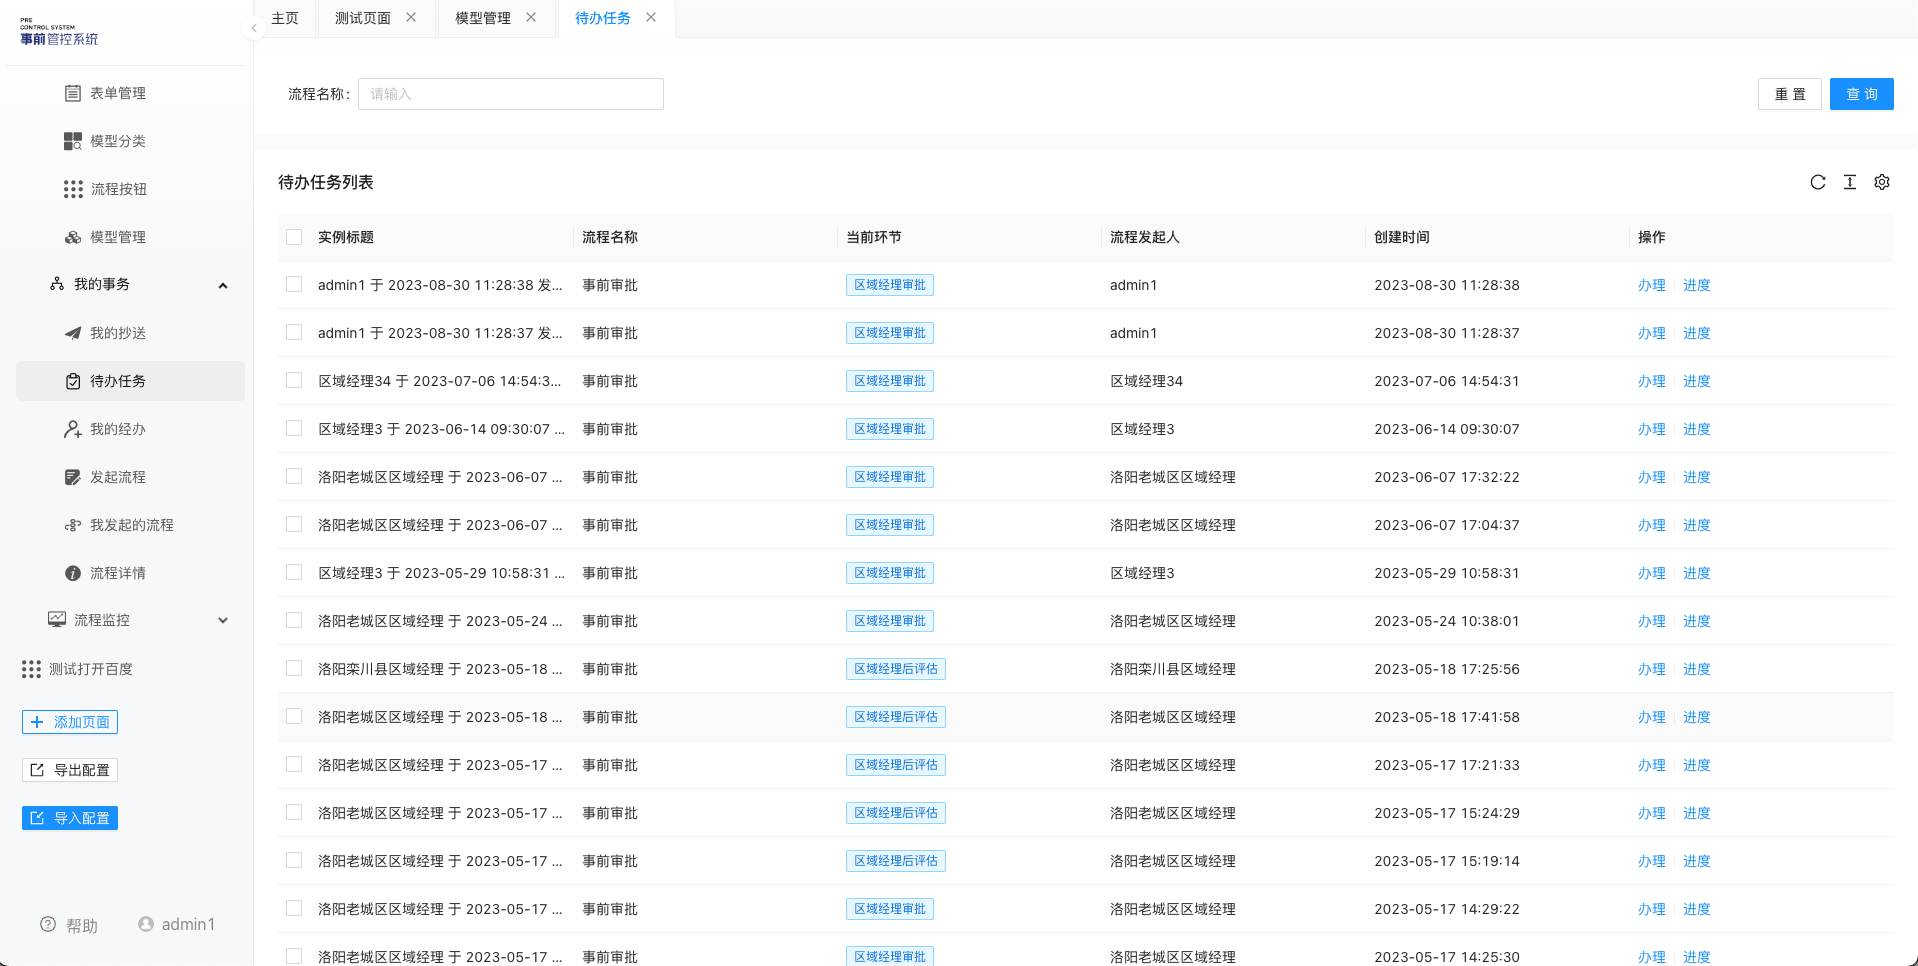The height and width of the screenshot is (966, 1918).
Task: Check the 洛阳栾川县区域经理 row checkbox
Action: click(x=294, y=668)
